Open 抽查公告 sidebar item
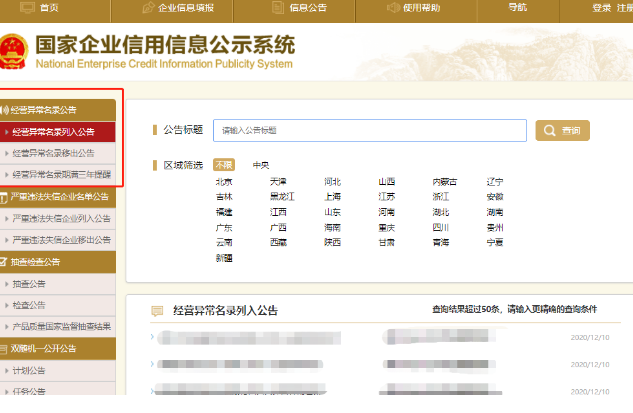 [x=58, y=284]
